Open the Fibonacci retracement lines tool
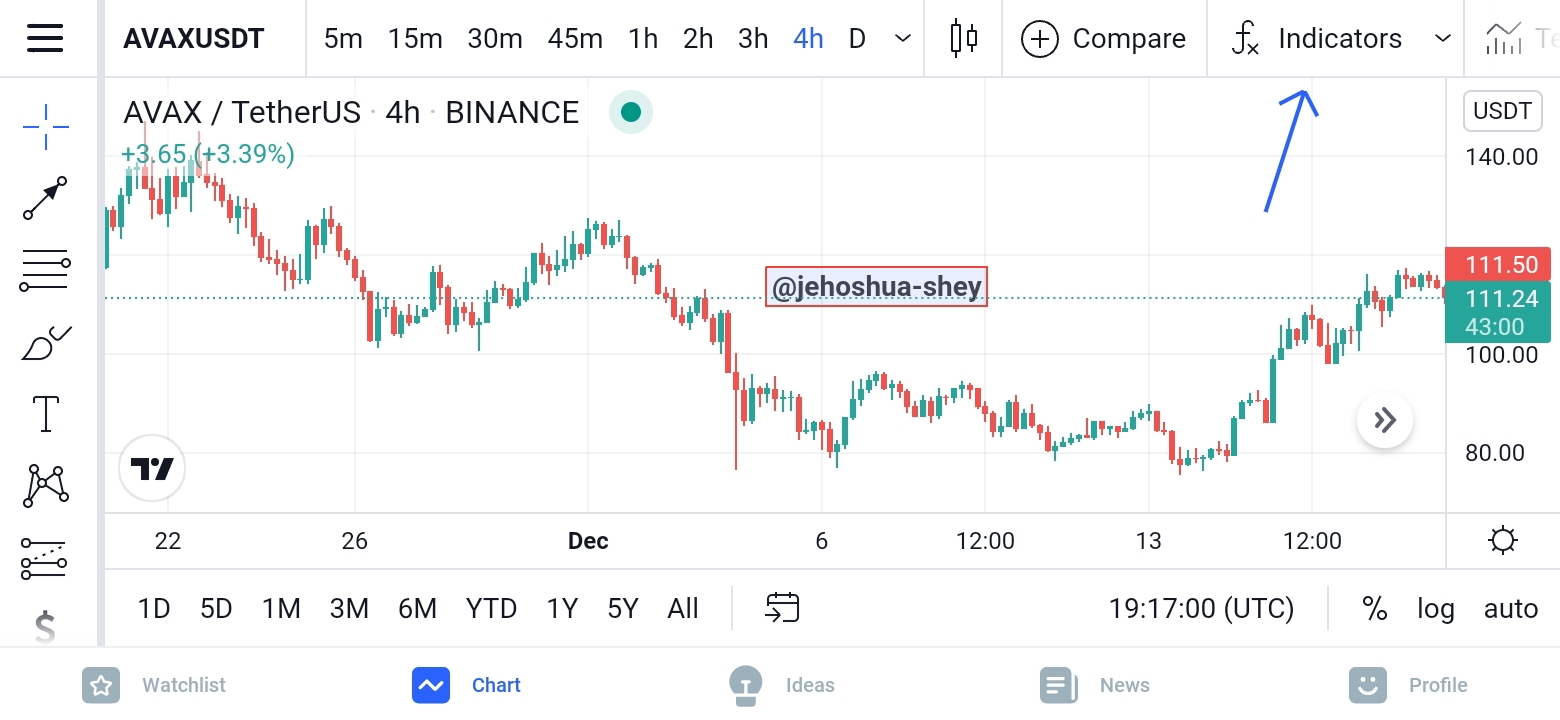The image size is (1560, 720). click(x=46, y=270)
